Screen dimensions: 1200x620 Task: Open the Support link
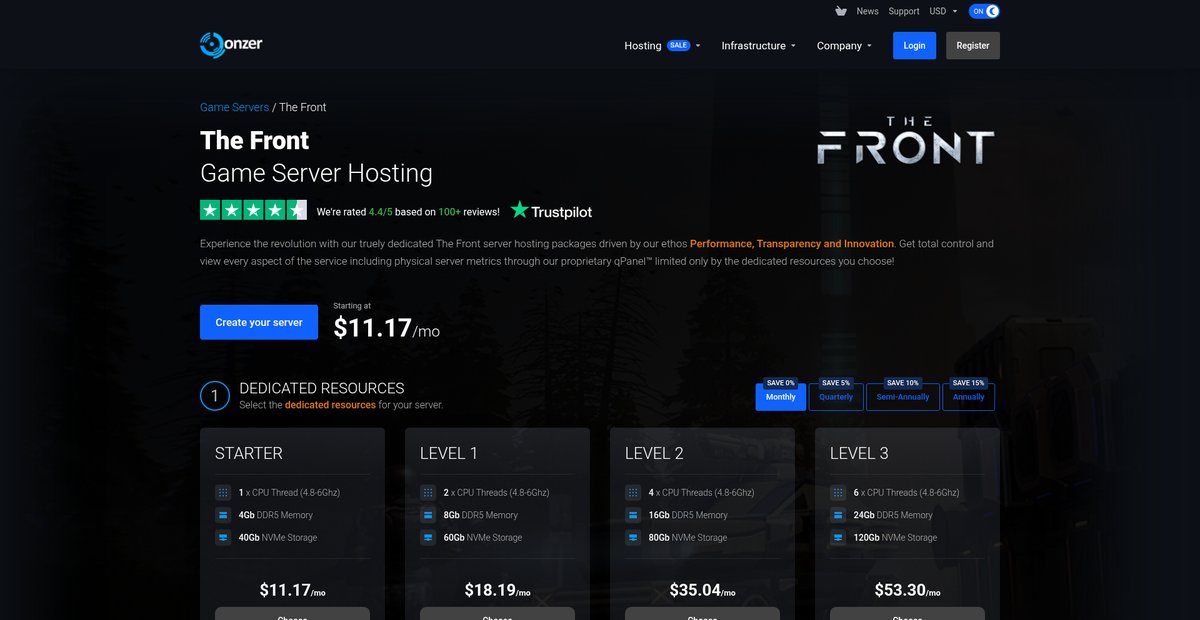[x=904, y=11]
